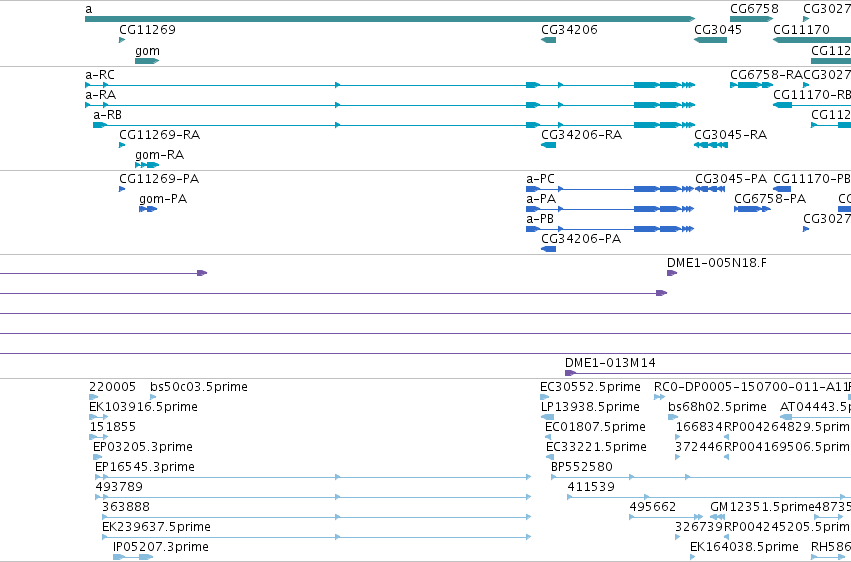851x562 pixels.
Task: Select the CG34206 gene arrow glyph
Action: 548,40
